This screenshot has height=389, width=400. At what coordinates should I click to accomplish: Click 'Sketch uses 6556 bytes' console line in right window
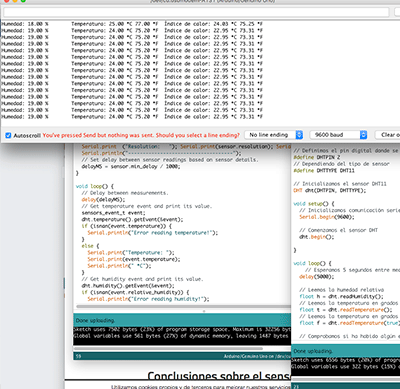(x=345, y=360)
